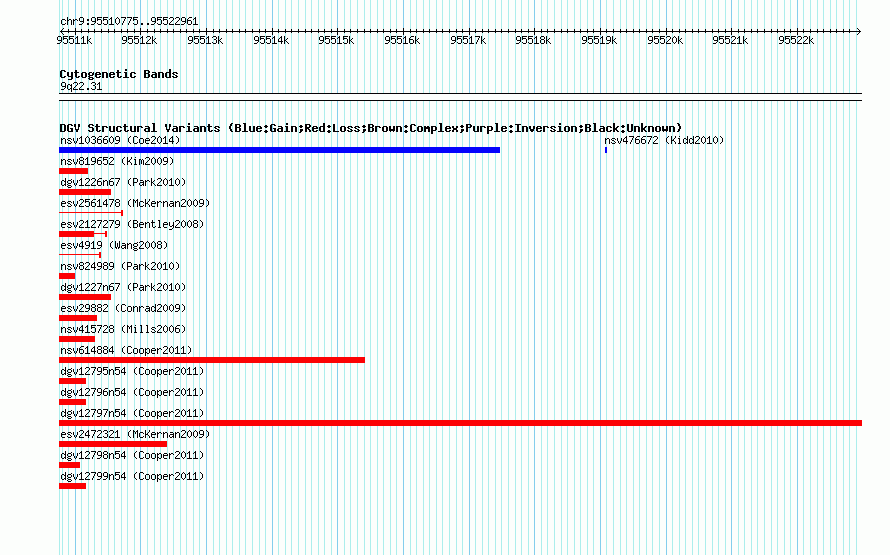This screenshot has width=890, height=555.
Task: Click the 95522k ruler position
Action: [796, 40]
